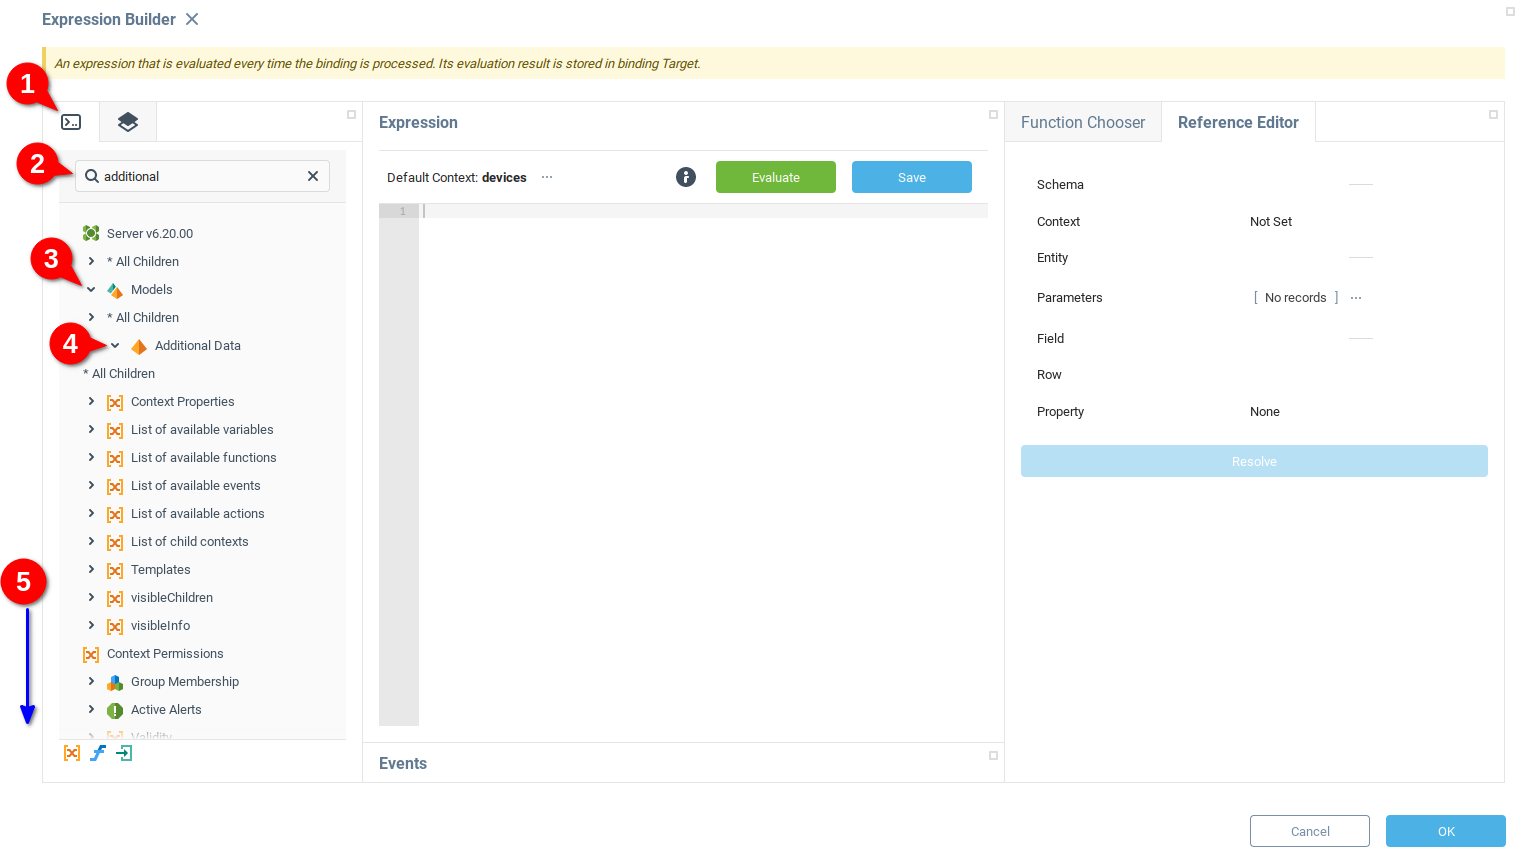1519x854 pixels.
Task: Open expression info via the round 'i' icon
Action: point(686,177)
